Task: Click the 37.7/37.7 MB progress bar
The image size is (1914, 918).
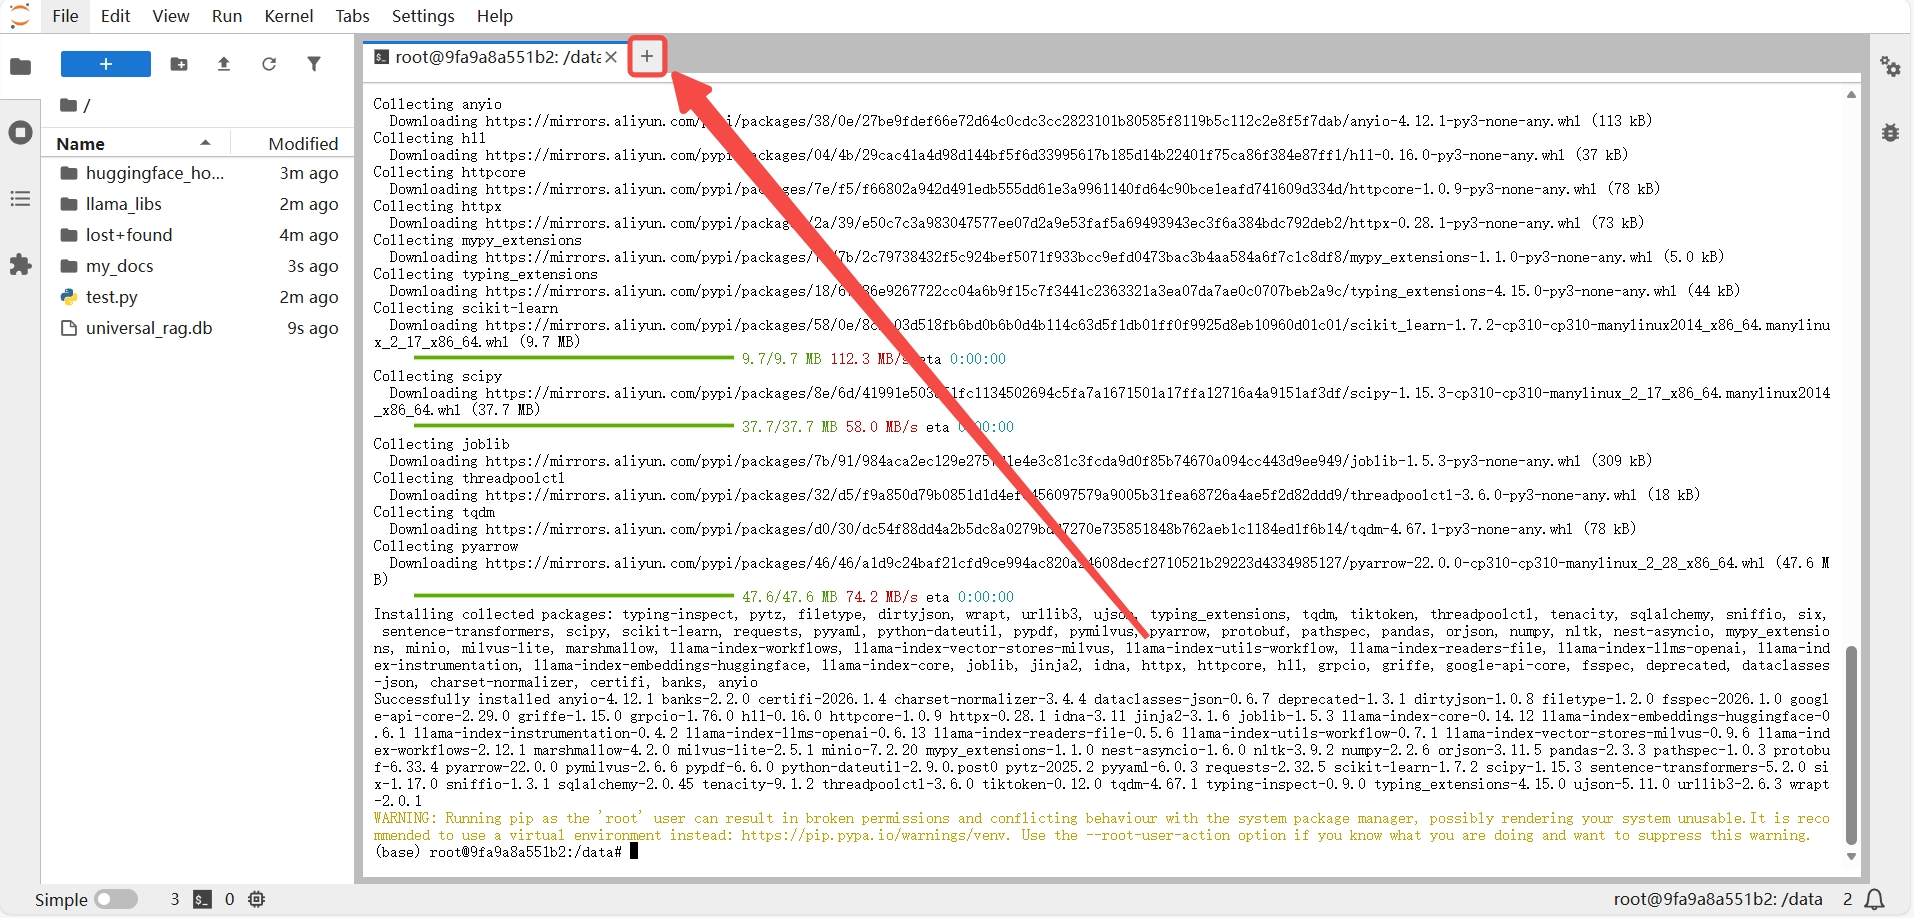Action: tap(574, 427)
